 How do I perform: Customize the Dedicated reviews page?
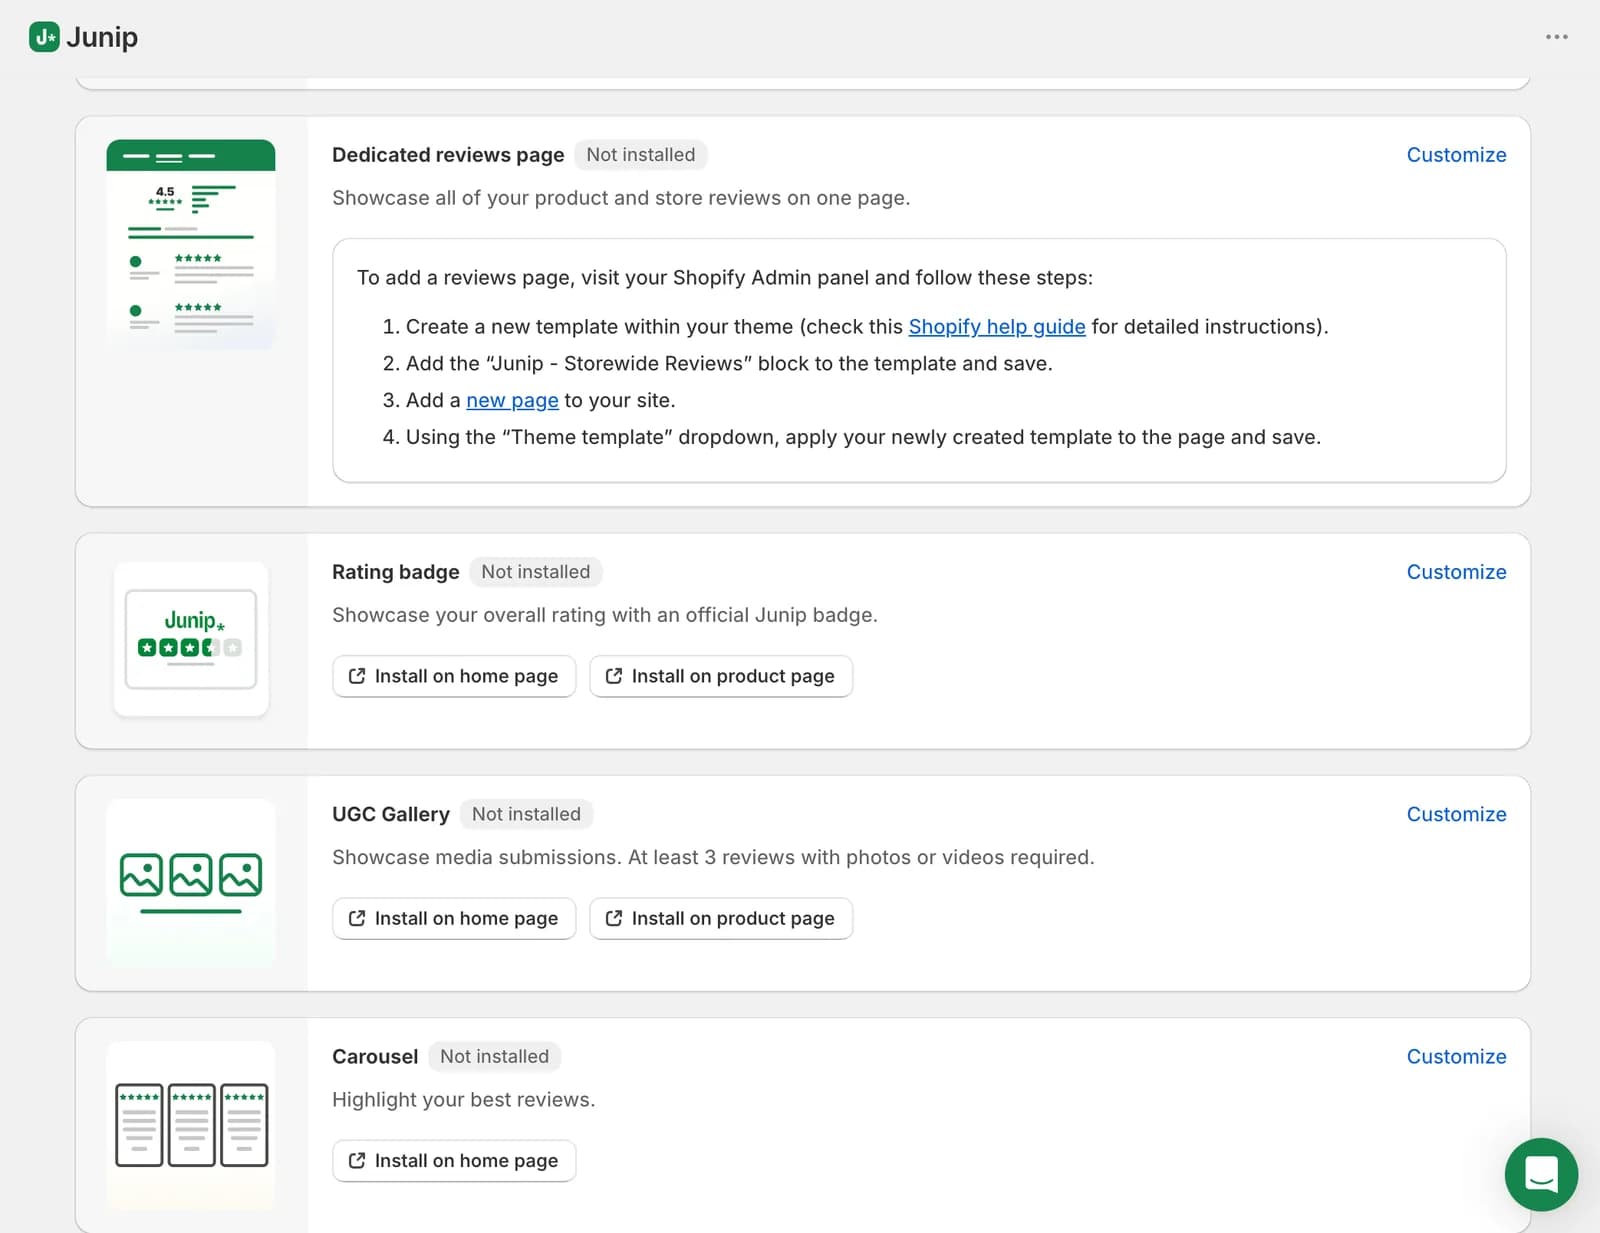pos(1456,155)
